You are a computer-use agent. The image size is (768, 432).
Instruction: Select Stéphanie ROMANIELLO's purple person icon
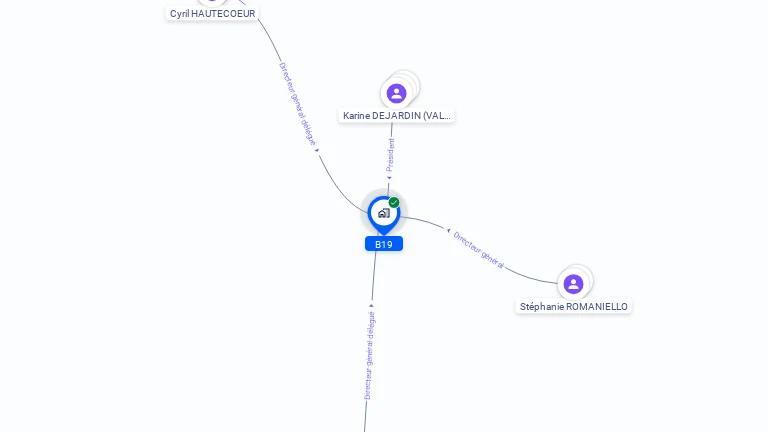[573, 284]
